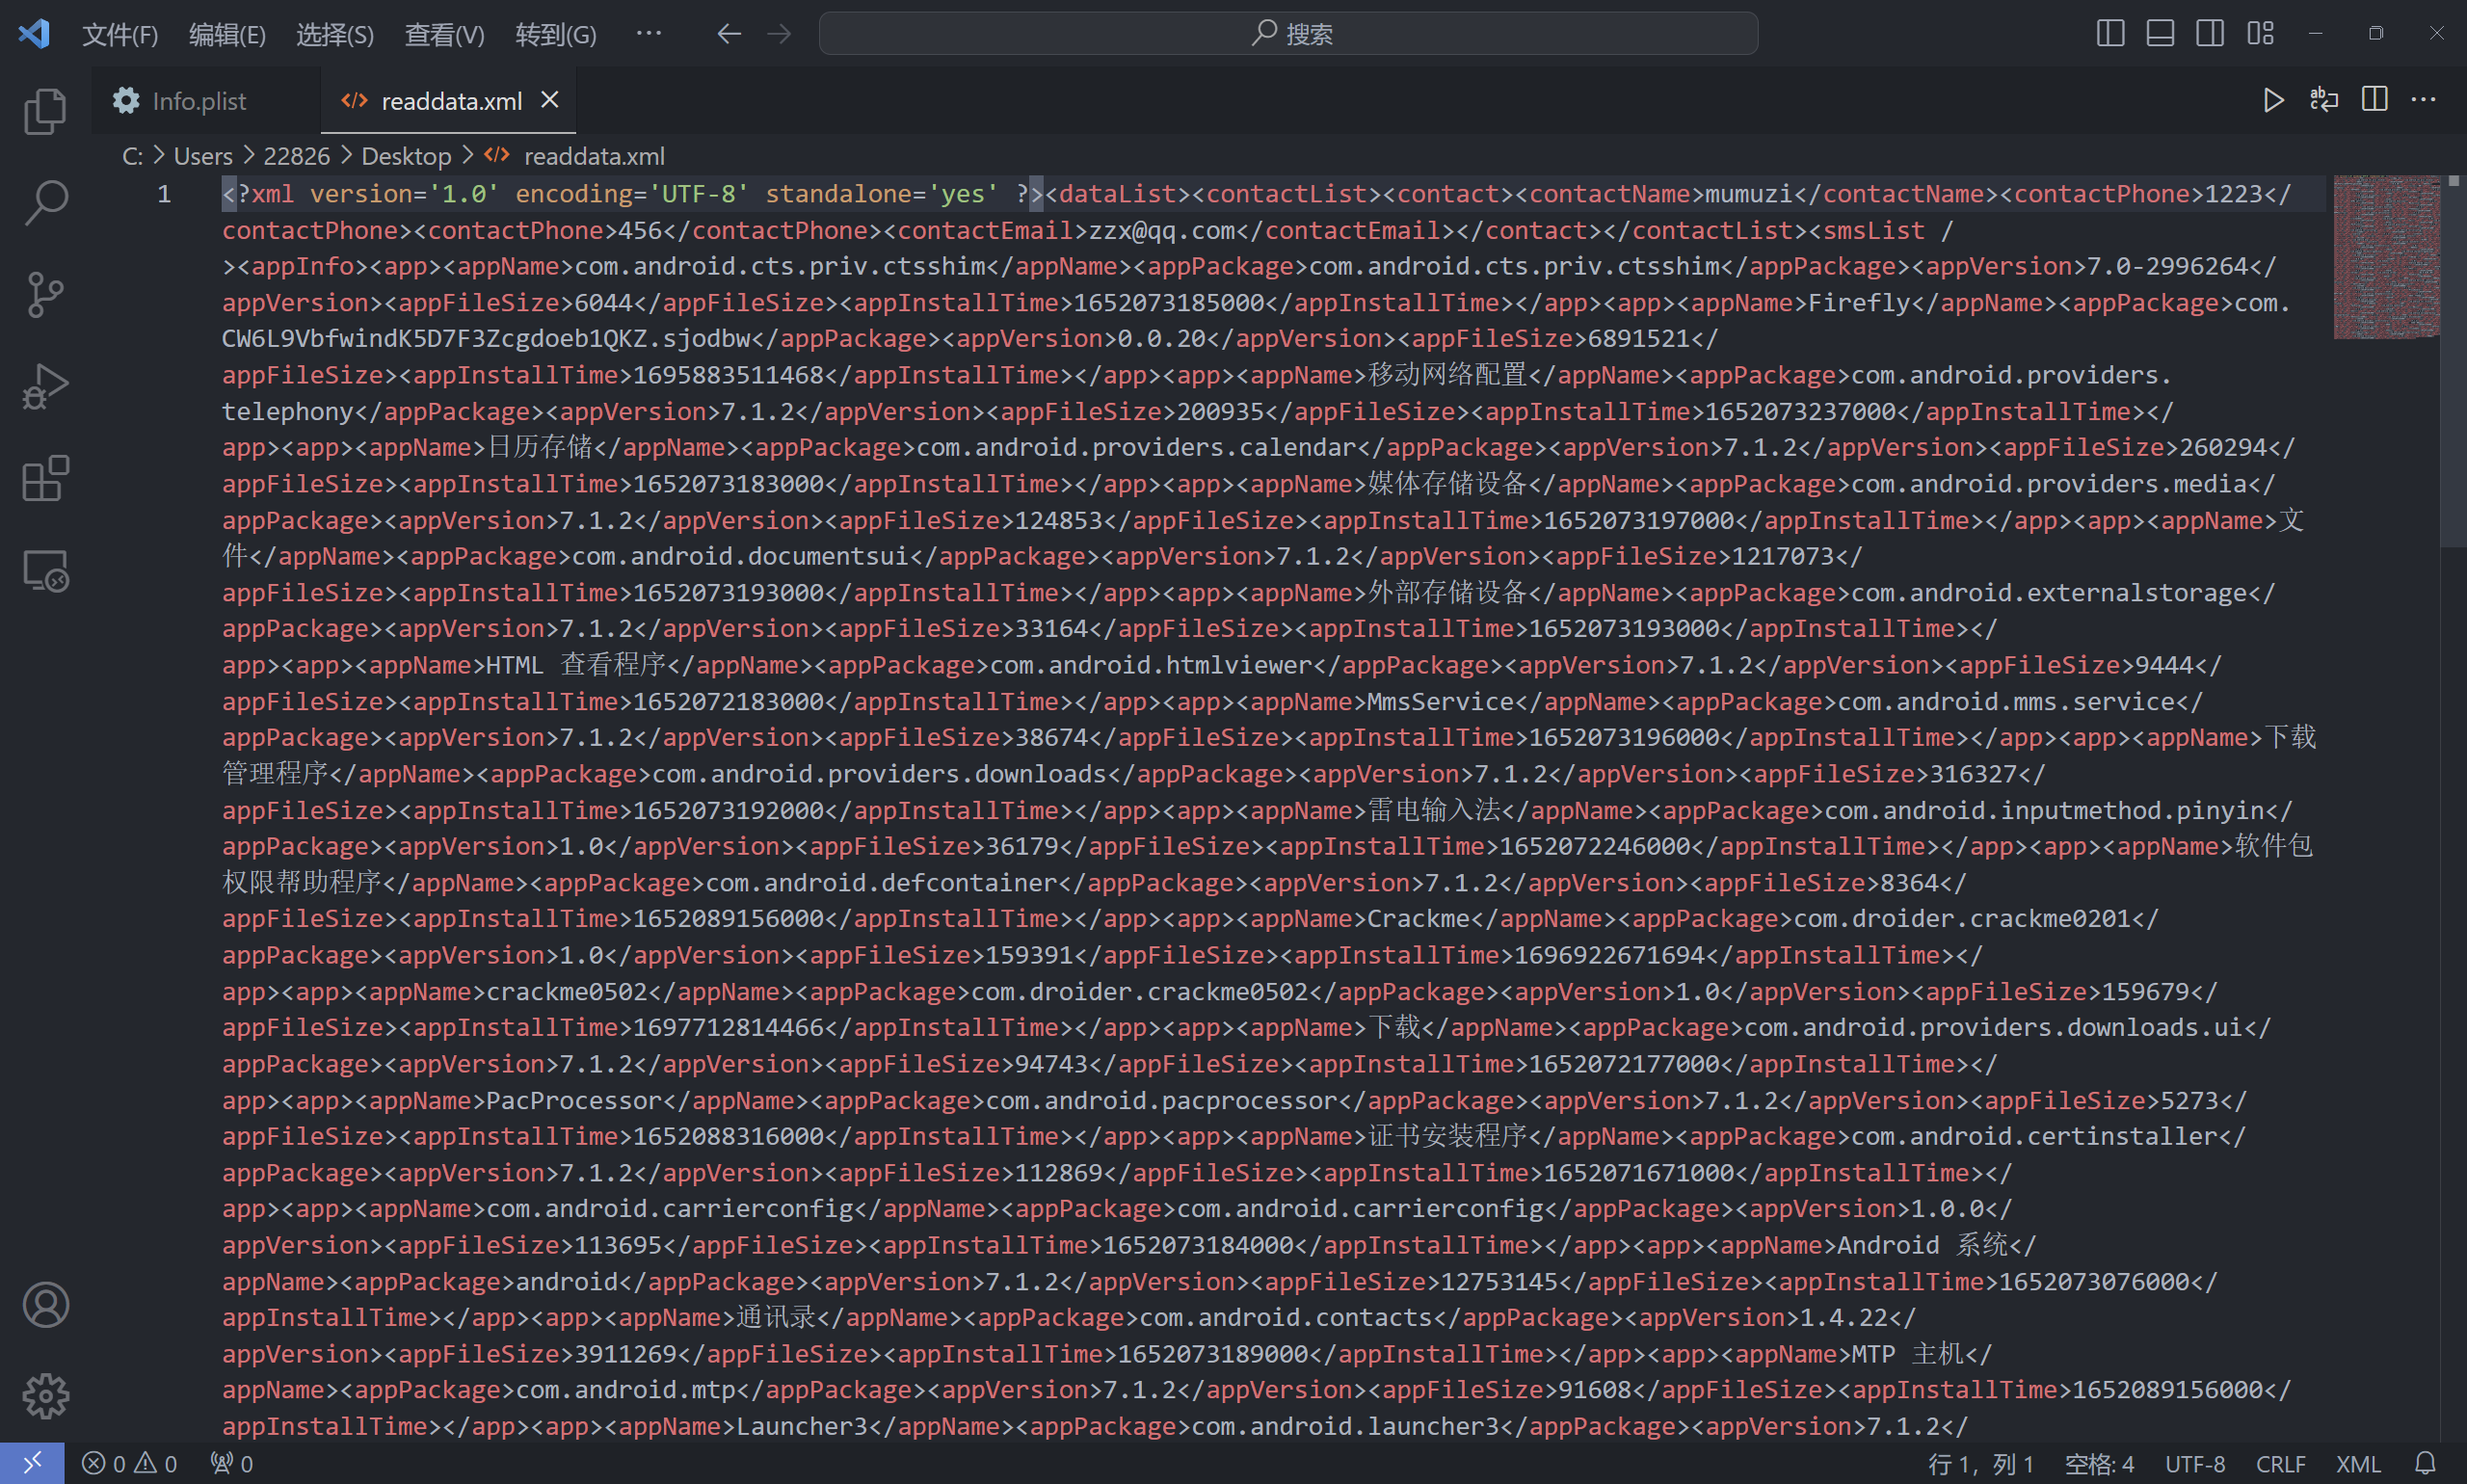Open the Source Control view
This screenshot has width=2467, height=1484.
(x=45, y=294)
